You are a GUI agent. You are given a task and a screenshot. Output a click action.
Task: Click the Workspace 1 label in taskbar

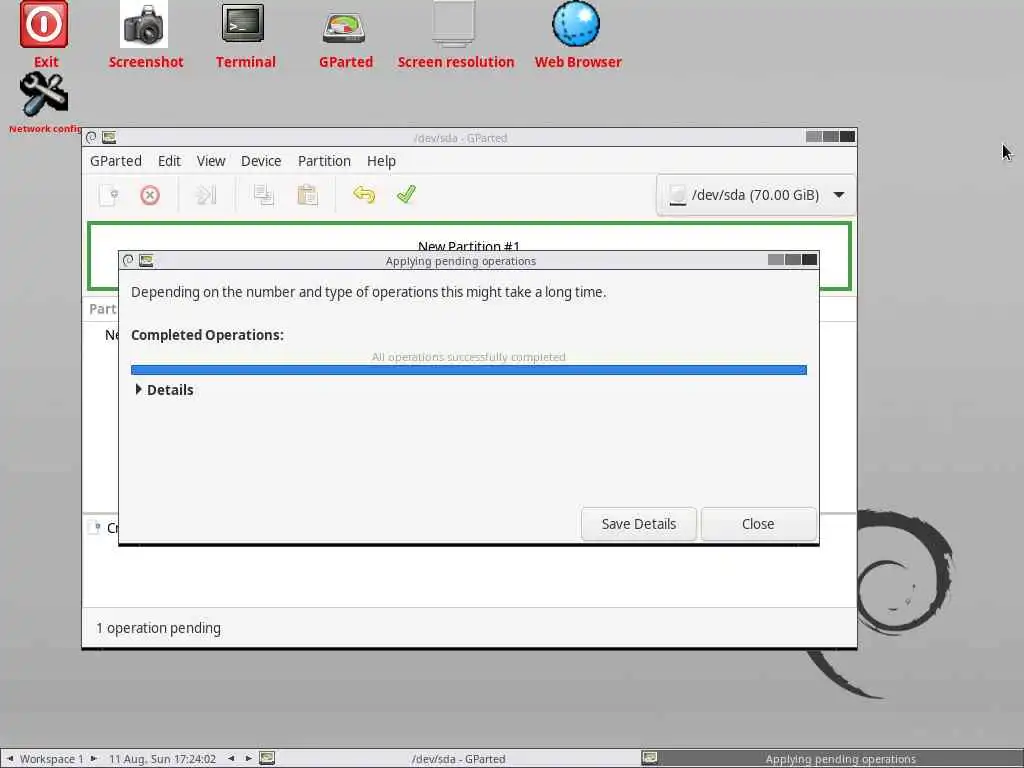pyautogui.click(x=51, y=759)
